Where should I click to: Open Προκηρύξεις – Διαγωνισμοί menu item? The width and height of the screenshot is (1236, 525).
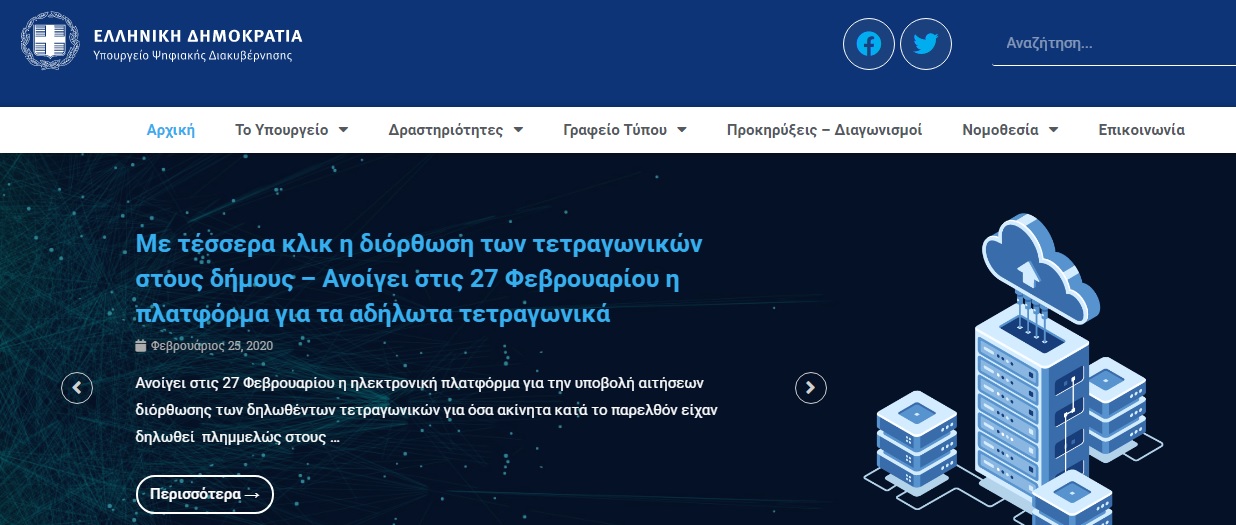point(824,130)
